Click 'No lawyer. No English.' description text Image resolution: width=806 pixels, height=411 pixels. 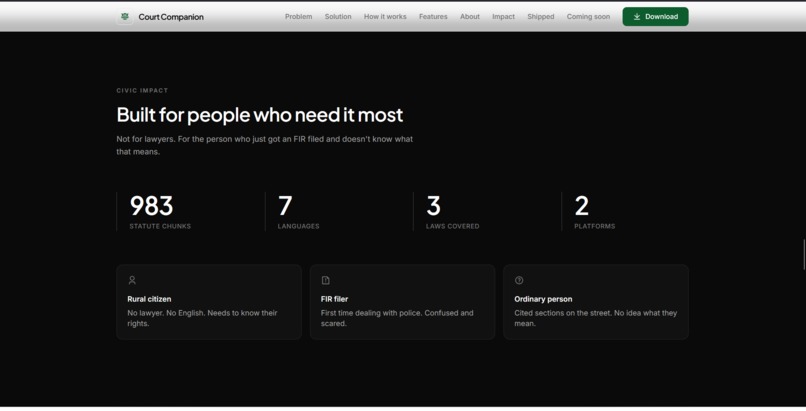202,318
